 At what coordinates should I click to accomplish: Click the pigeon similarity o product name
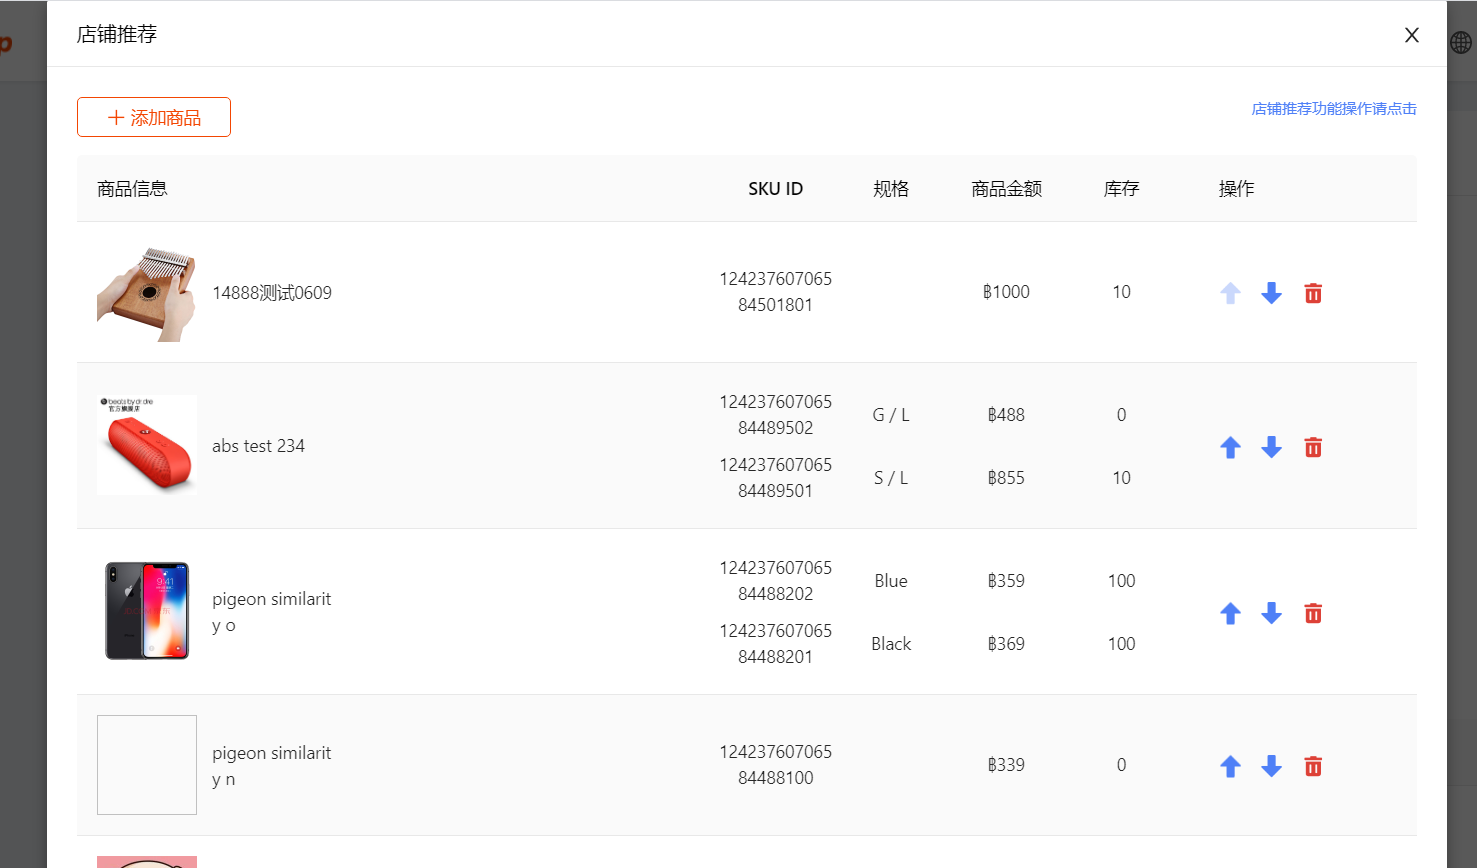[x=271, y=612]
